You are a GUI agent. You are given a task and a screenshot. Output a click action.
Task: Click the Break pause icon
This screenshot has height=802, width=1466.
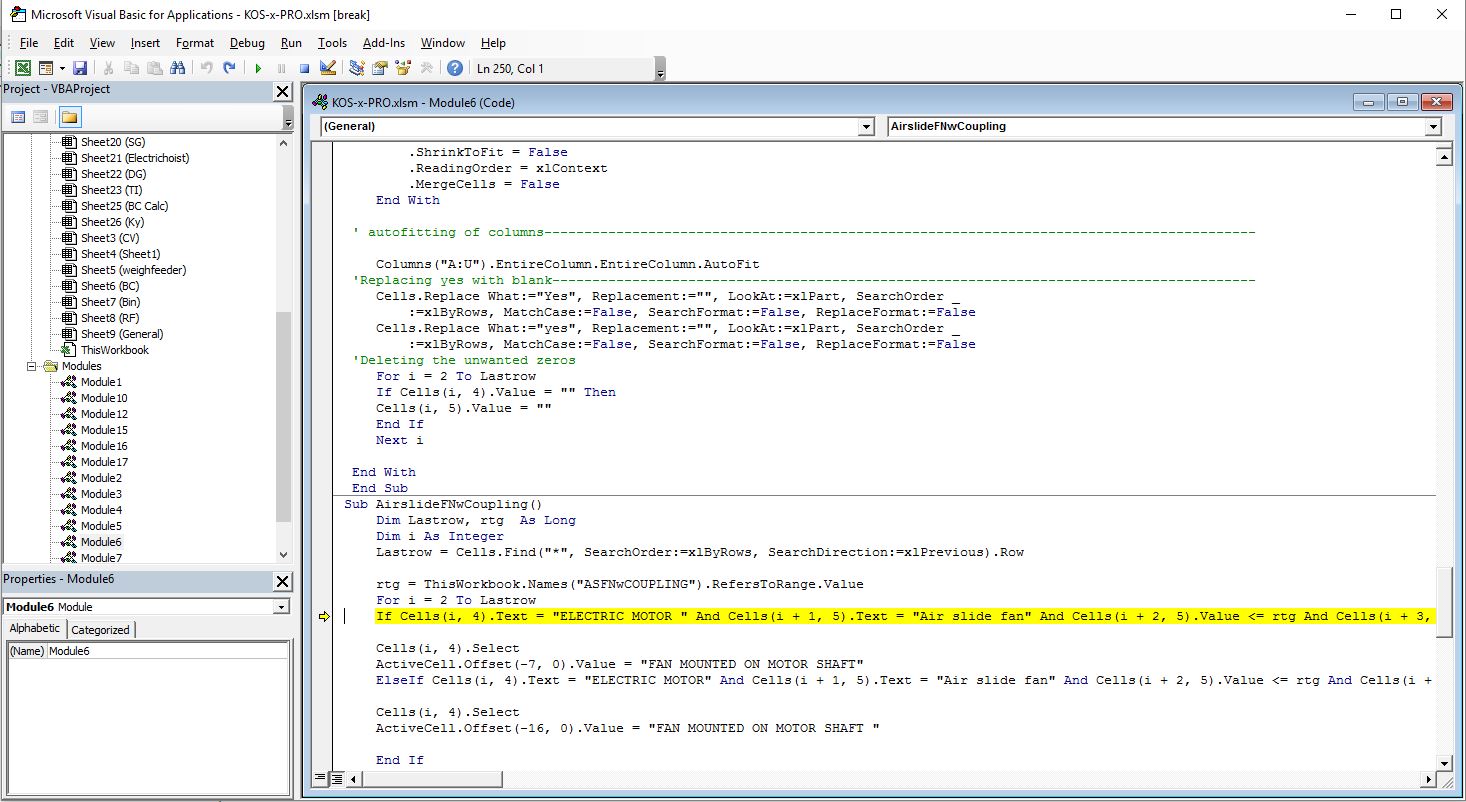pyautogui.click(x=281, y=68)
